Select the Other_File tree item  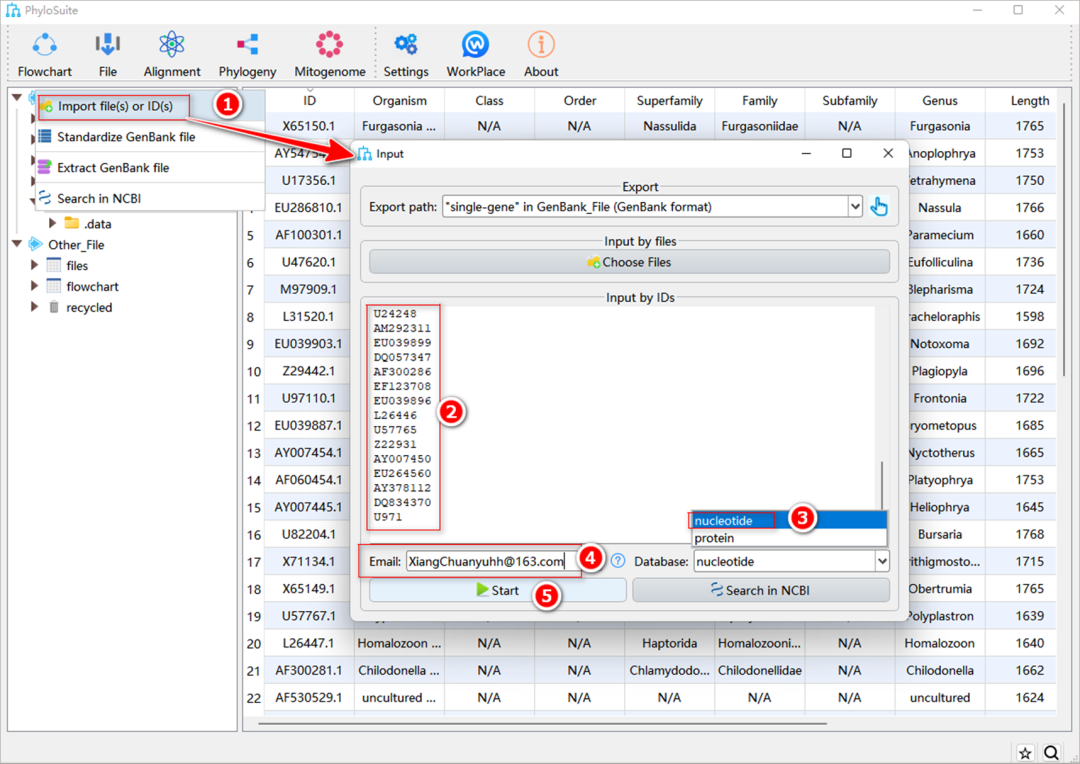76,245
